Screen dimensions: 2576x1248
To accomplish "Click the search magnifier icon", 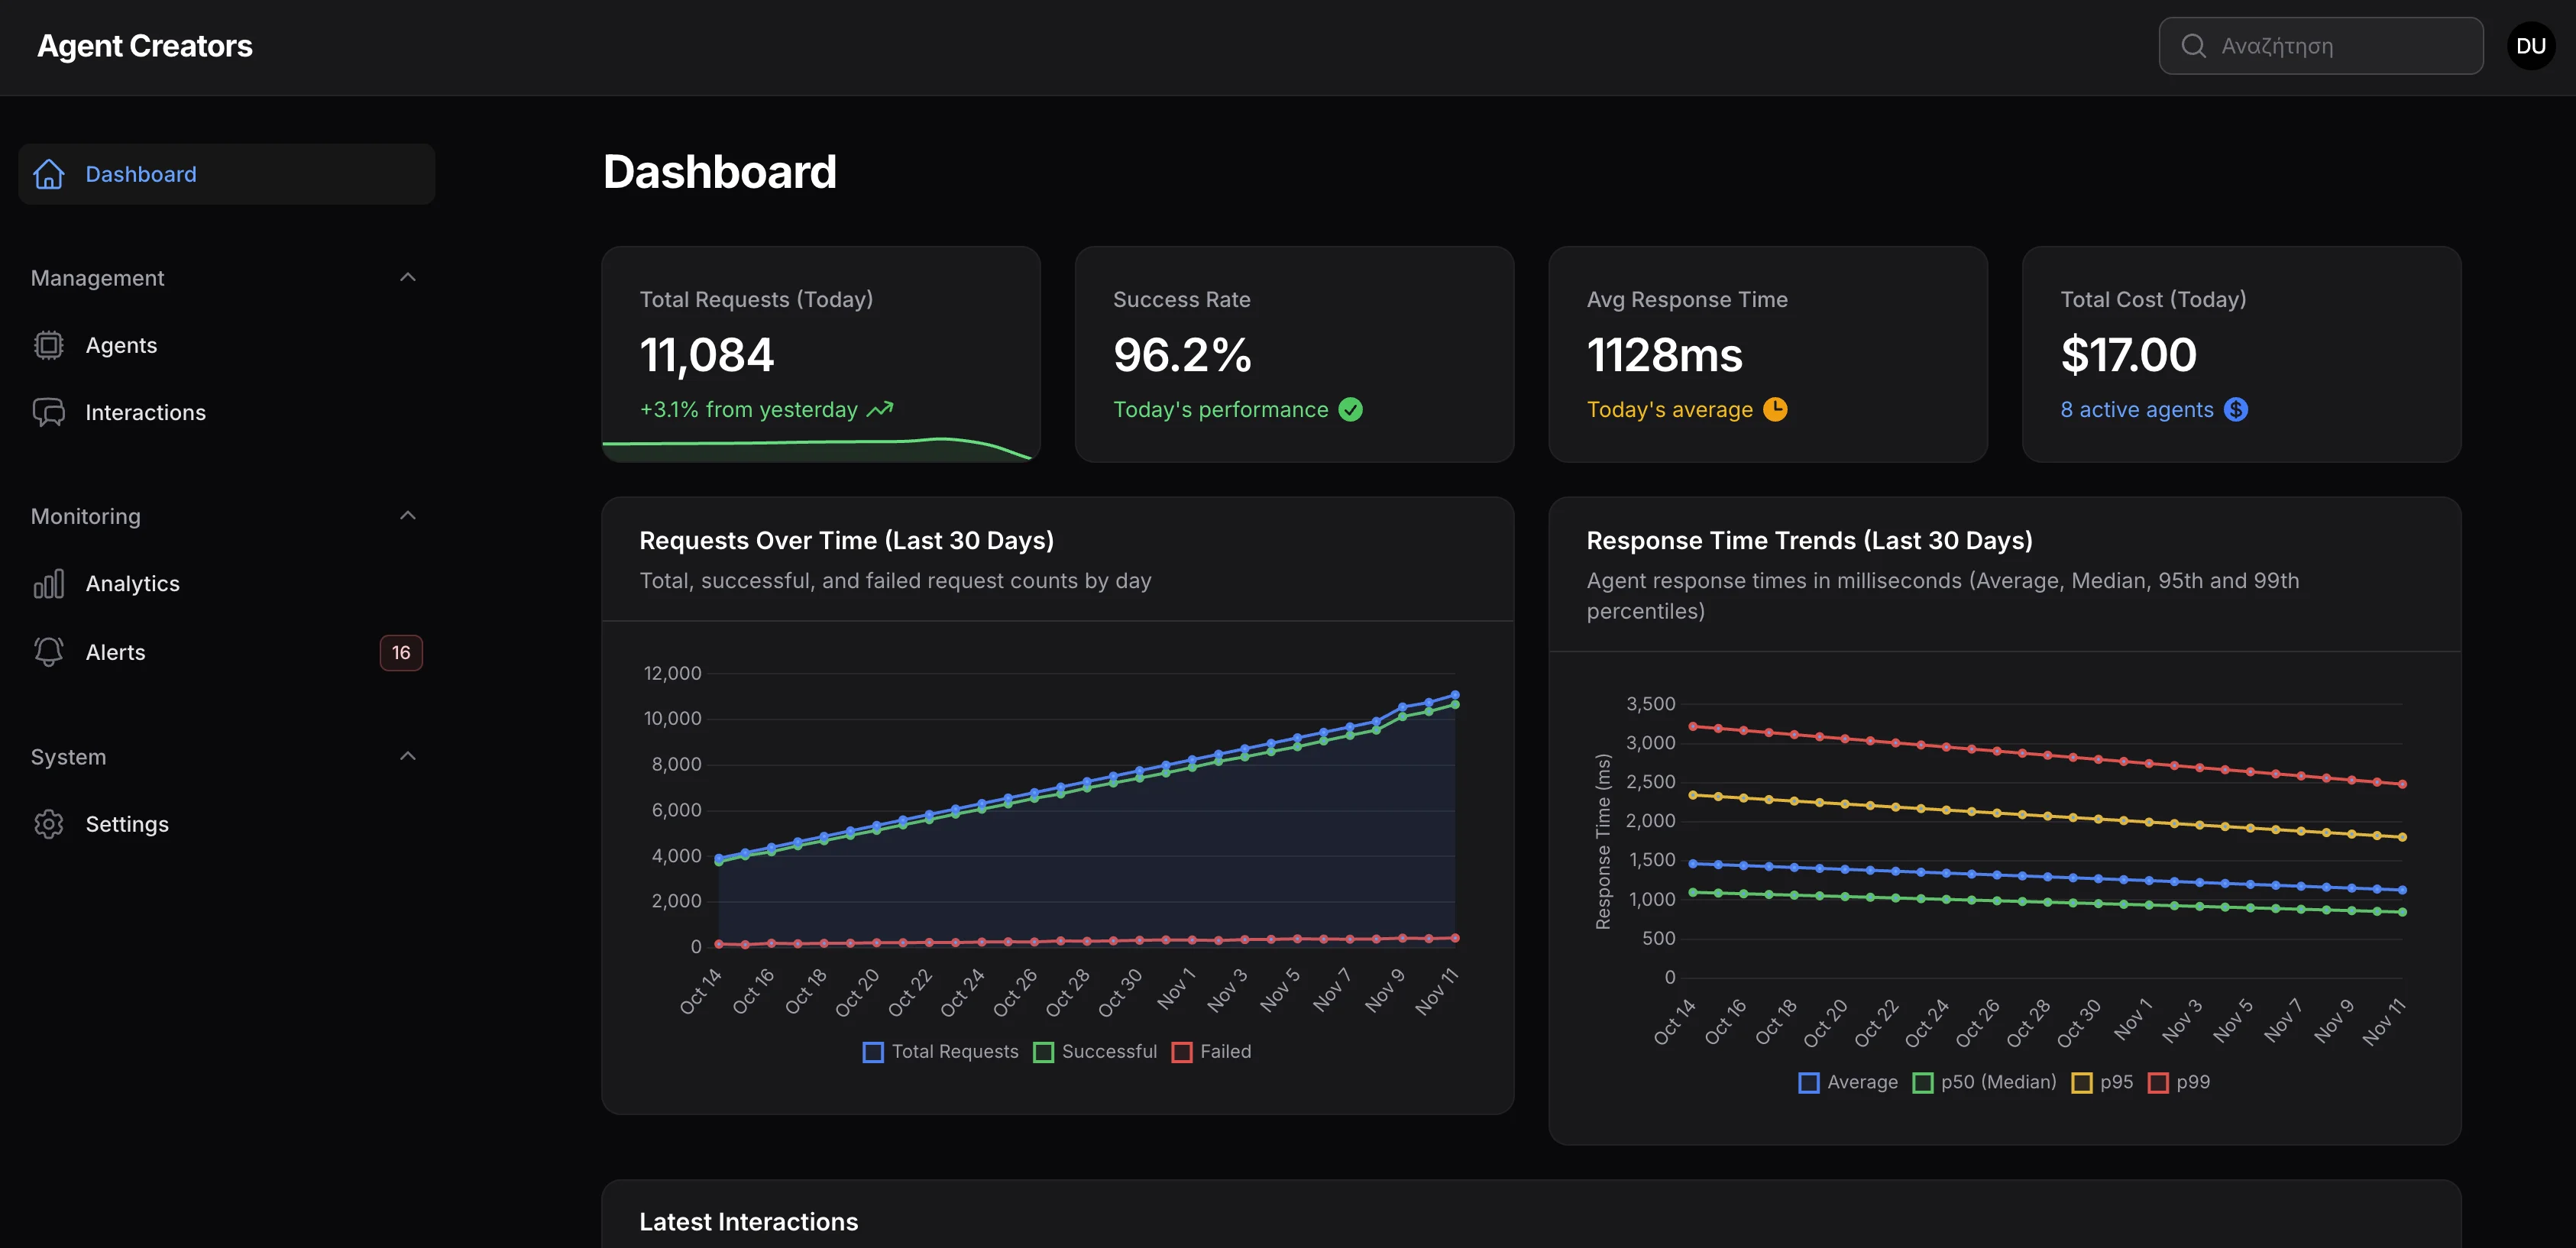I will [2193, 46].
